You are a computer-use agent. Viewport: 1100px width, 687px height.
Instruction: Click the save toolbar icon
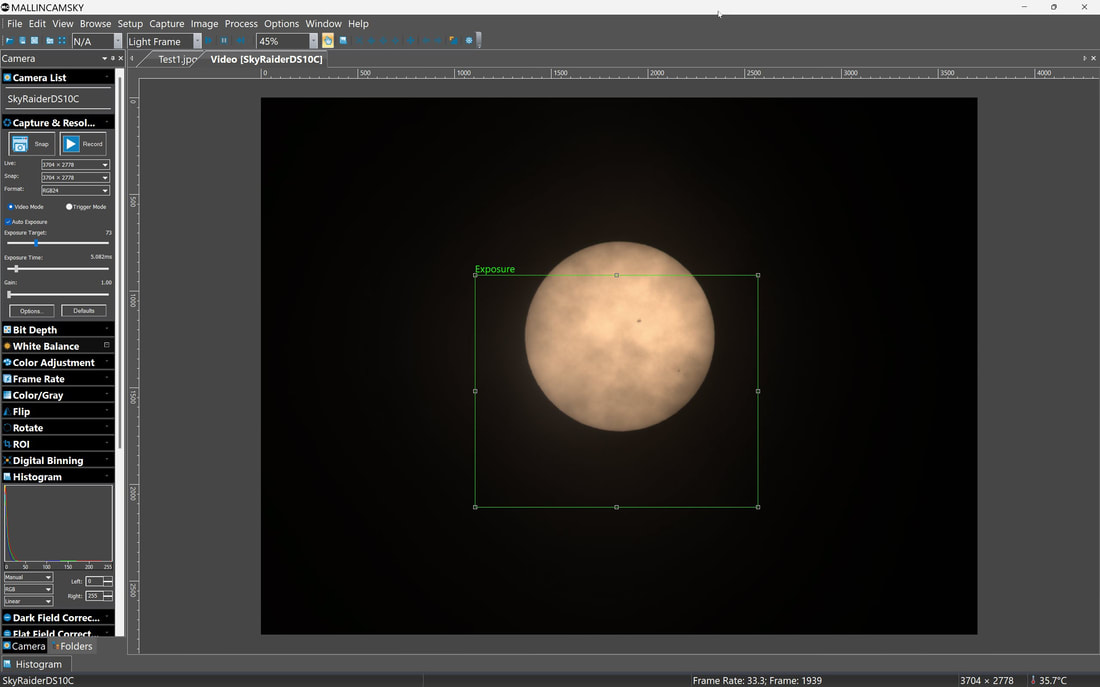pyautogui.click(x=22, y=41)
